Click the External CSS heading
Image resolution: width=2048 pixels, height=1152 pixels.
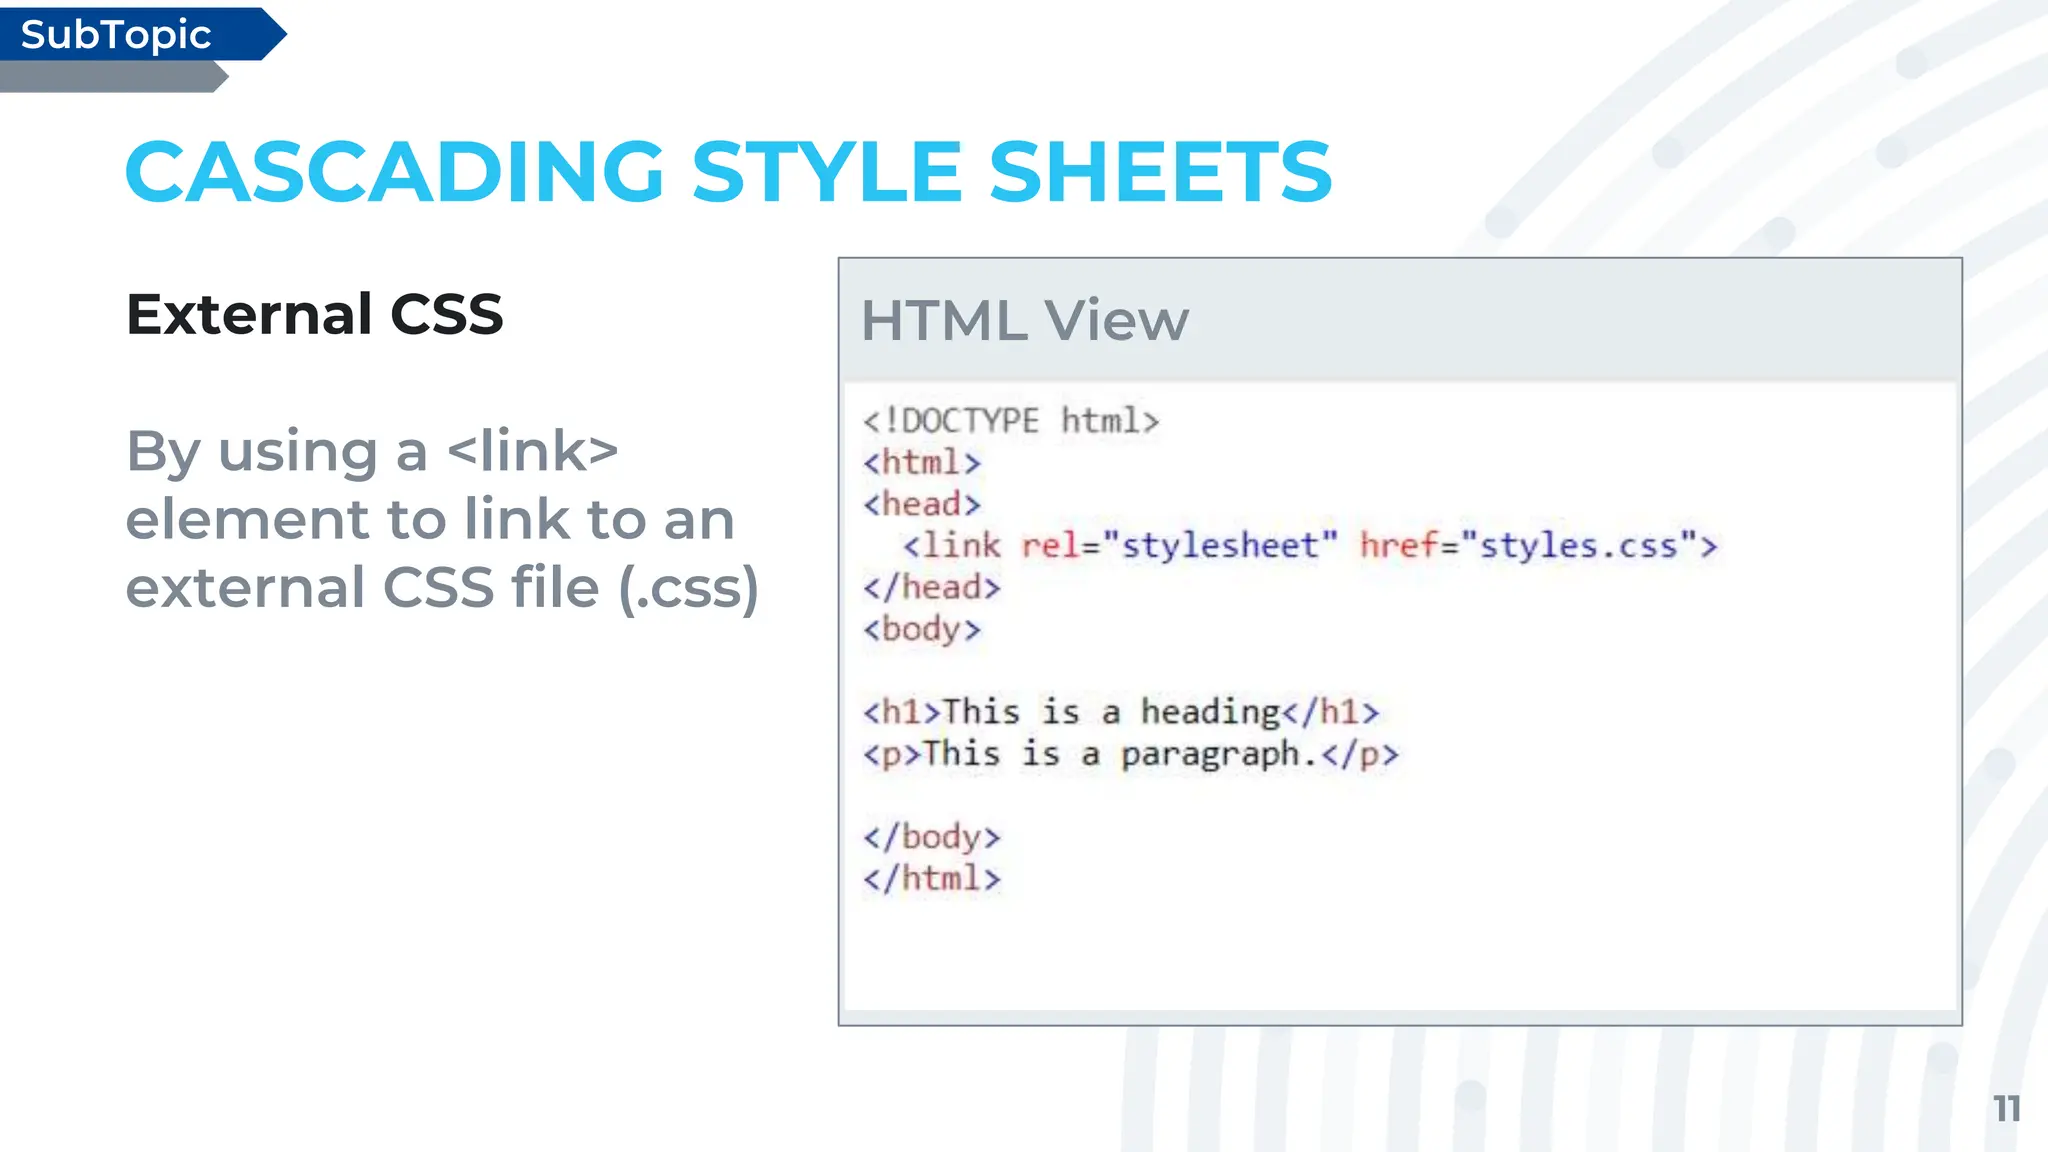[x=314, y=314]
